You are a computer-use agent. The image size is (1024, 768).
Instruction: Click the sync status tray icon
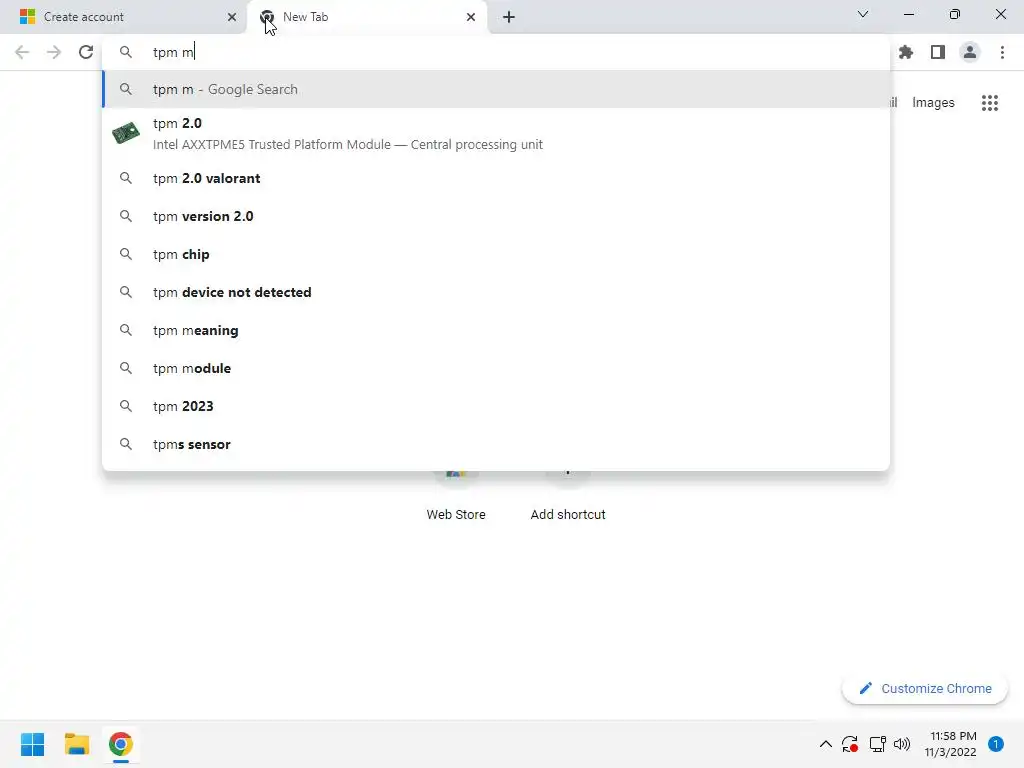(850, 744)
